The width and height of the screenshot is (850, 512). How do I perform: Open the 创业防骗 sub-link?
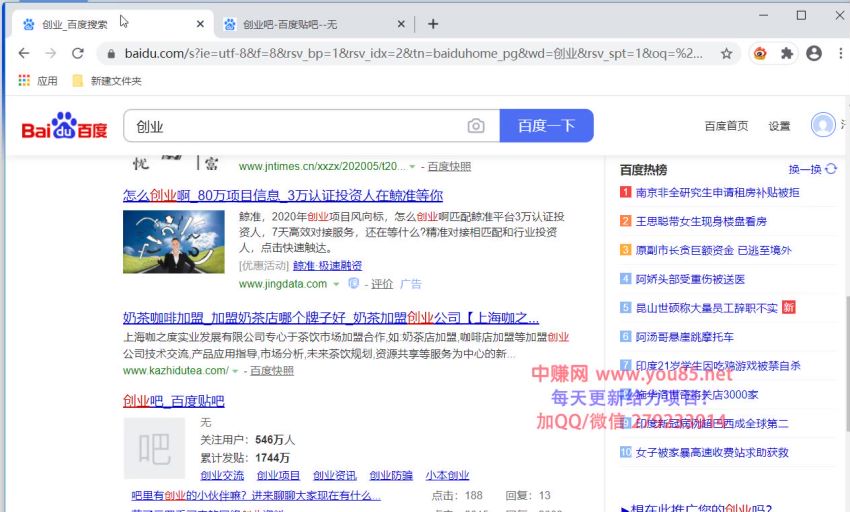click(391, 475)
